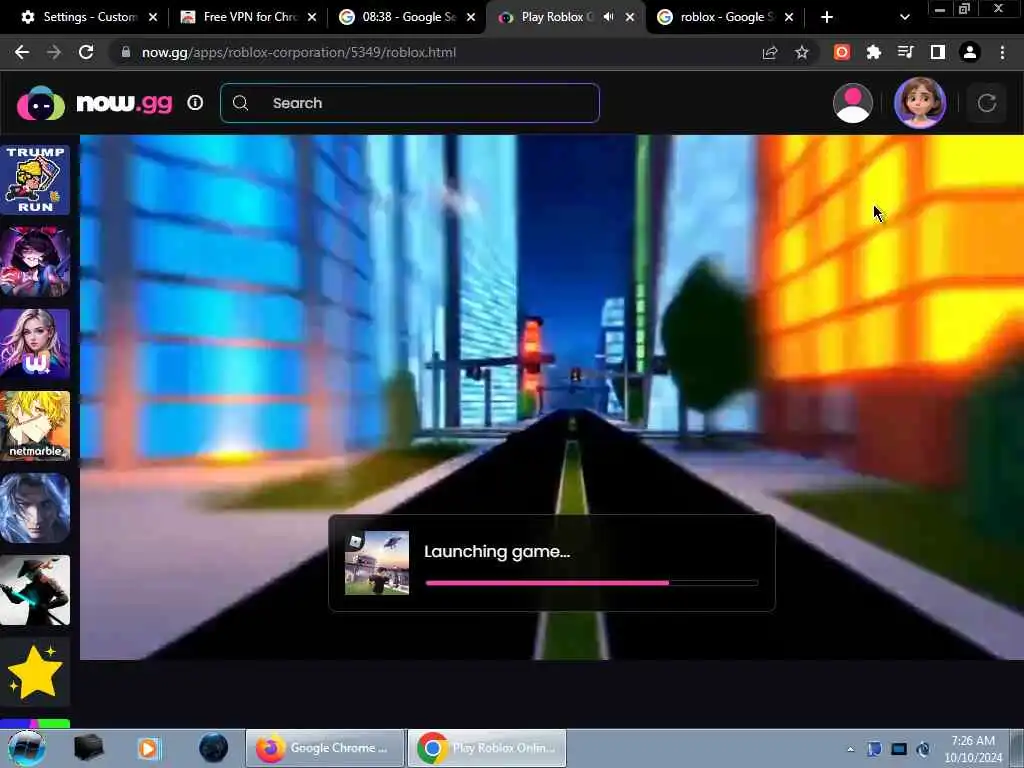This screenshot has width=1024, height=768.
Task: Click the magnifier icon in search box
Action: click(240, 103)
